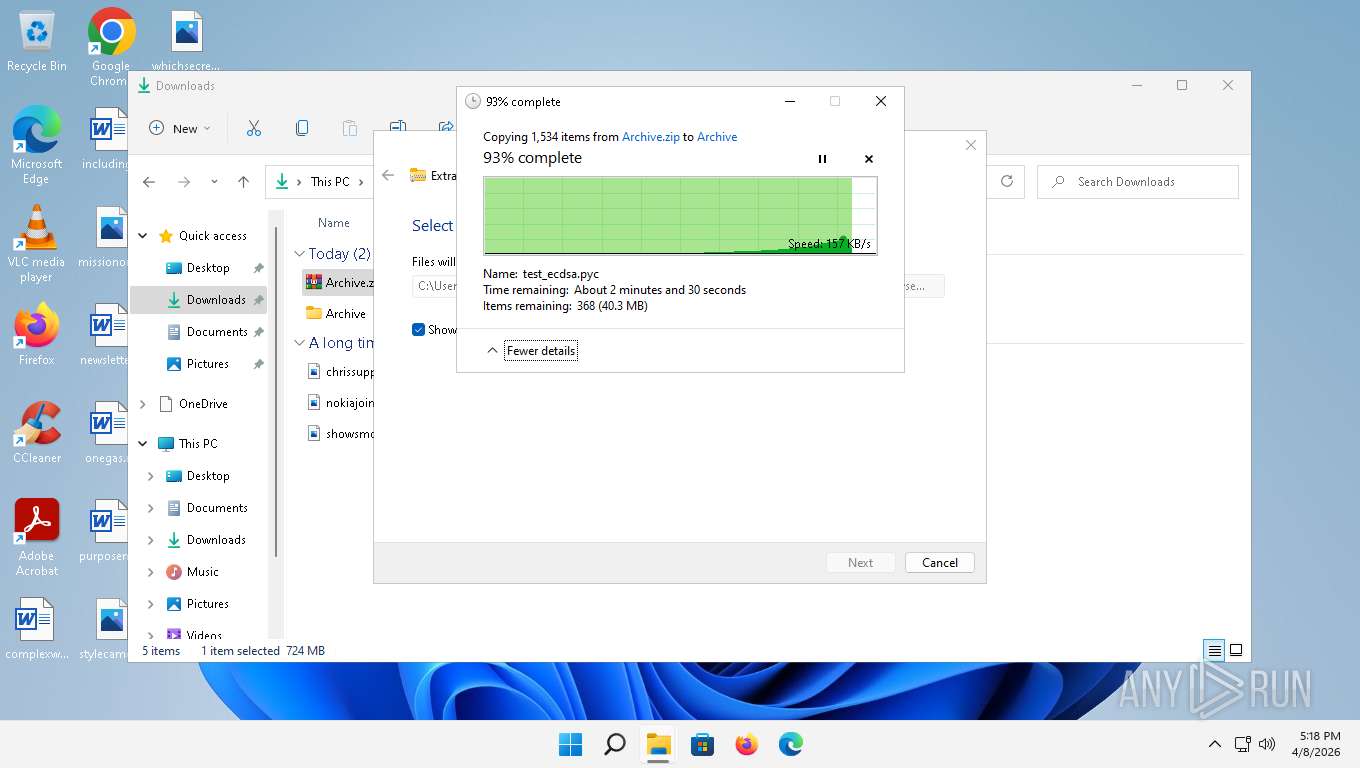Open VLC media player shortcut
Screen dimensions: 1360x768
(37, 244)
